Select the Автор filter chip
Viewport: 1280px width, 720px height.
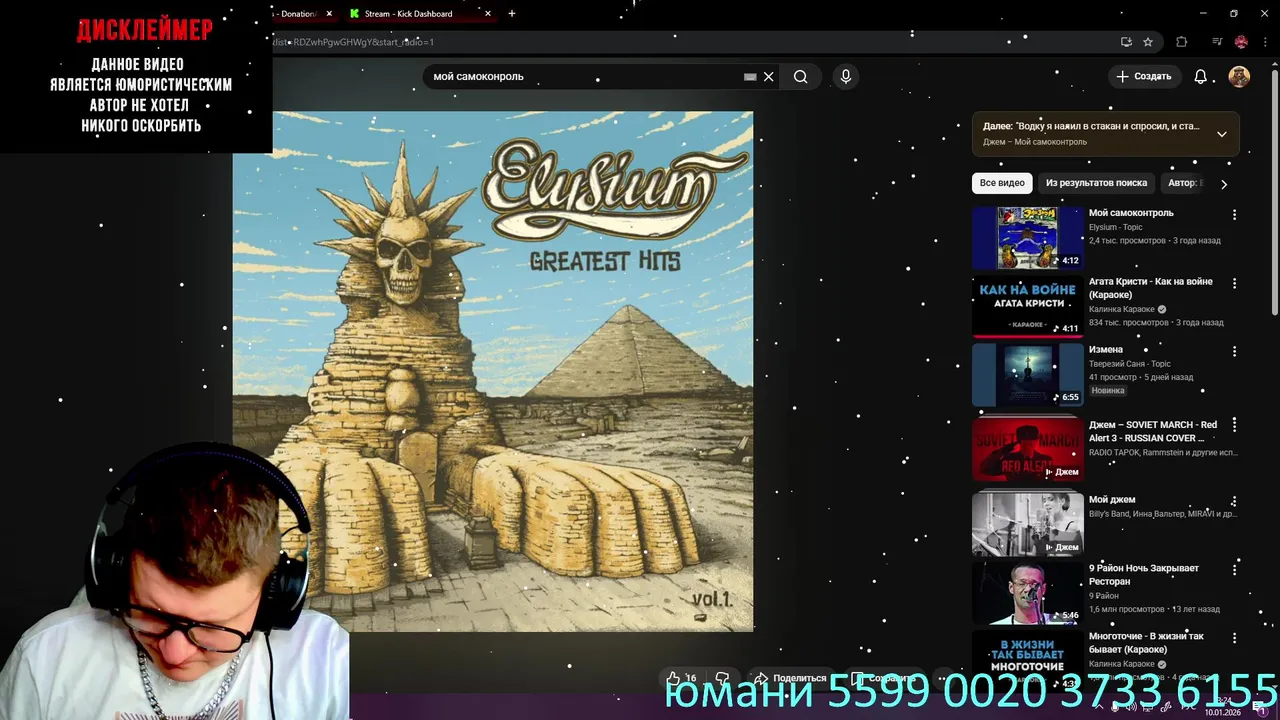point(1184,183)
